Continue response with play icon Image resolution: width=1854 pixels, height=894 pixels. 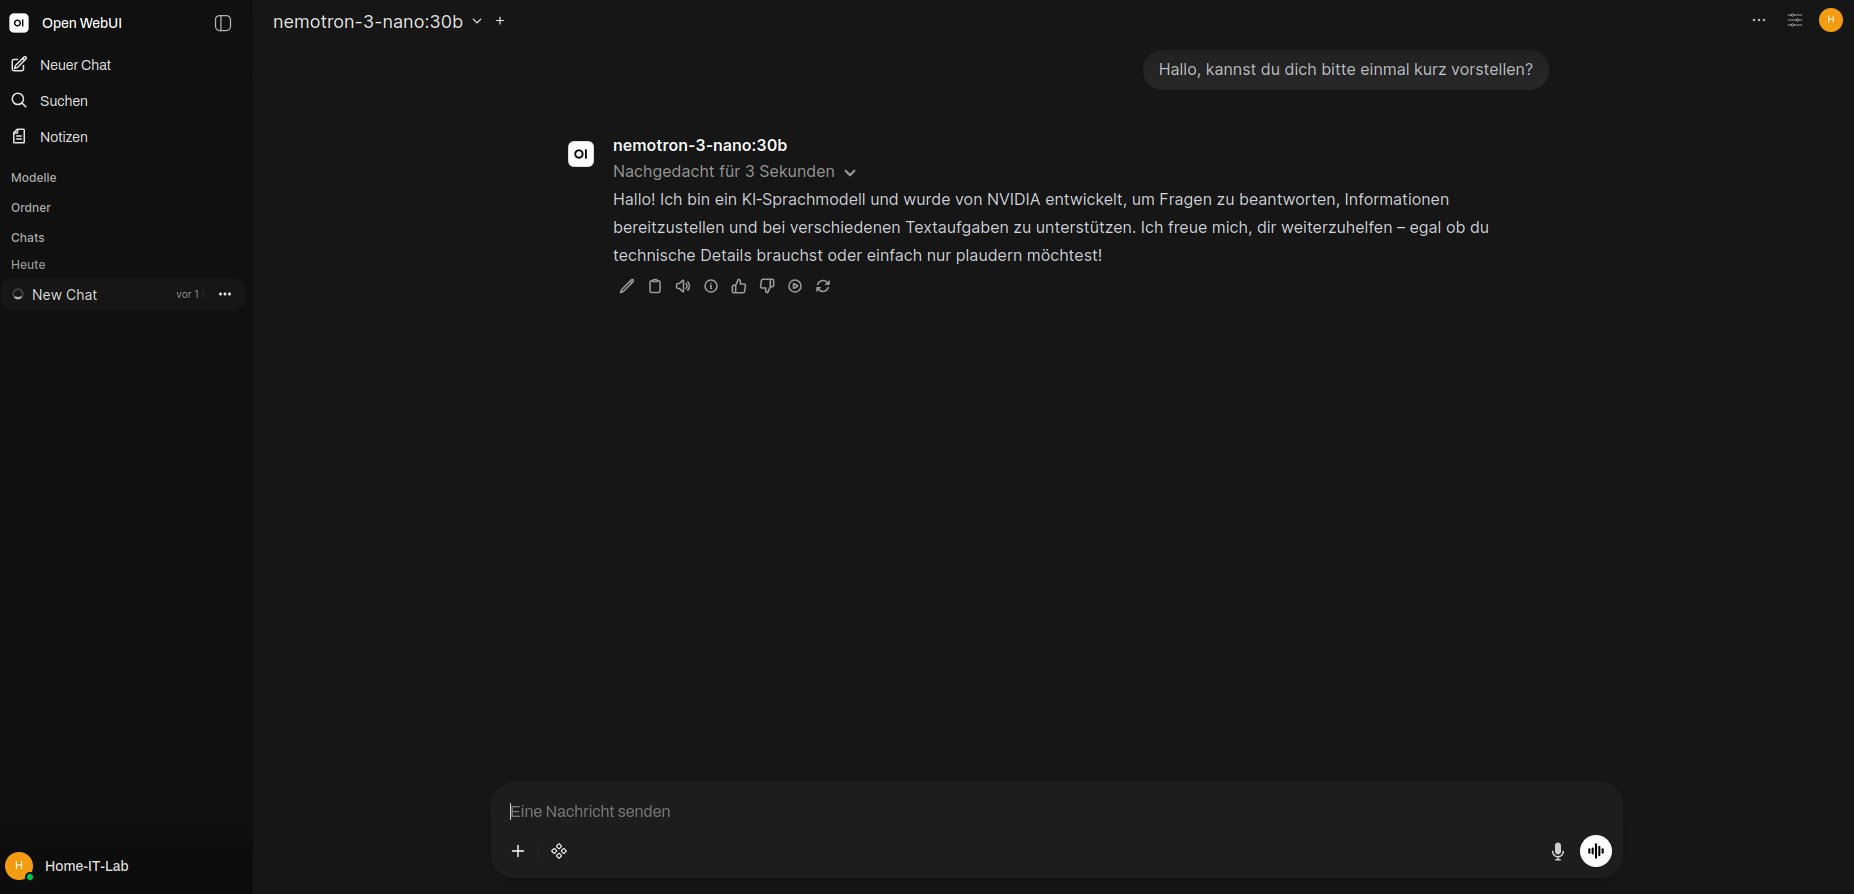pyautogui.click(x=795, y=286)
